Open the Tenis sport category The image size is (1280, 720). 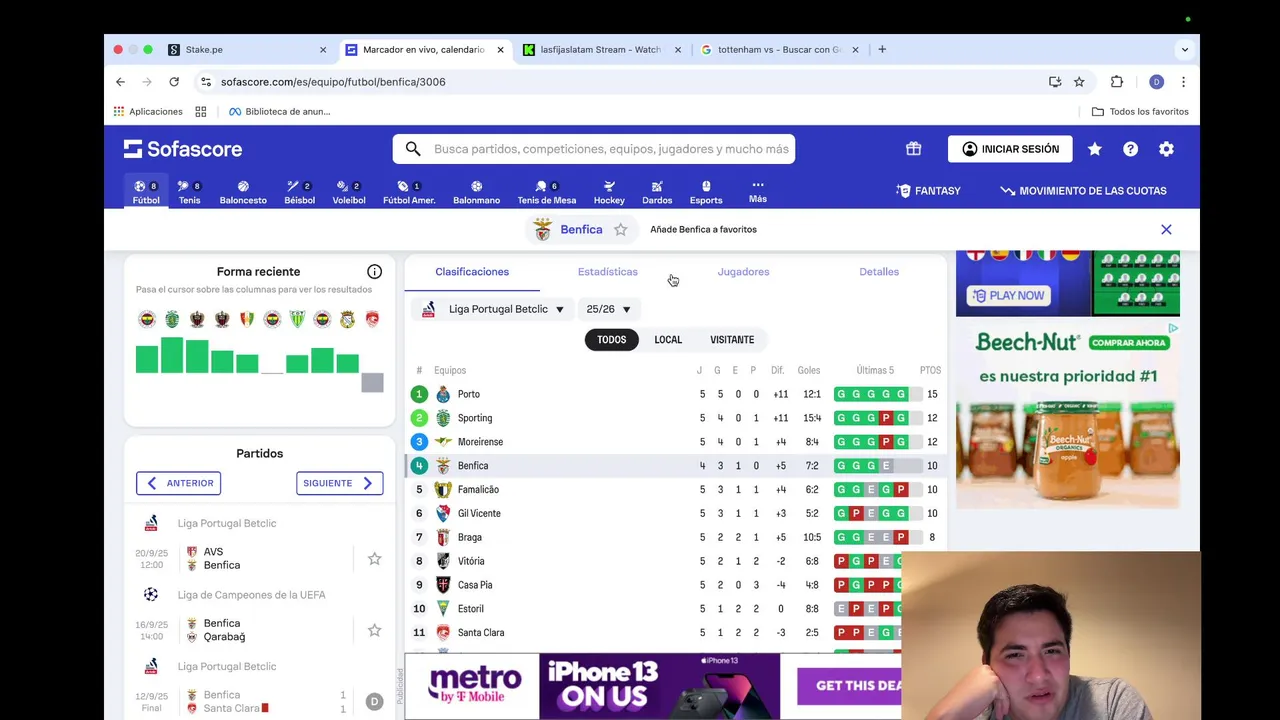pos(189,192)
